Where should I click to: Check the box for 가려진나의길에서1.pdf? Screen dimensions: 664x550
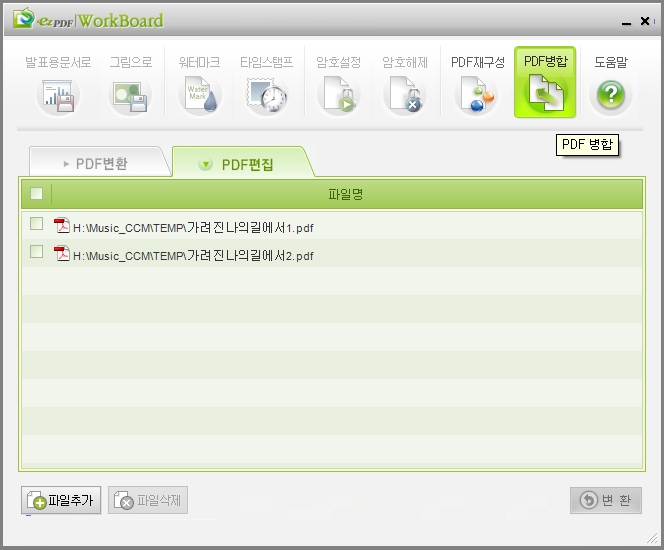pyautogui.click(x=36, y=224)
